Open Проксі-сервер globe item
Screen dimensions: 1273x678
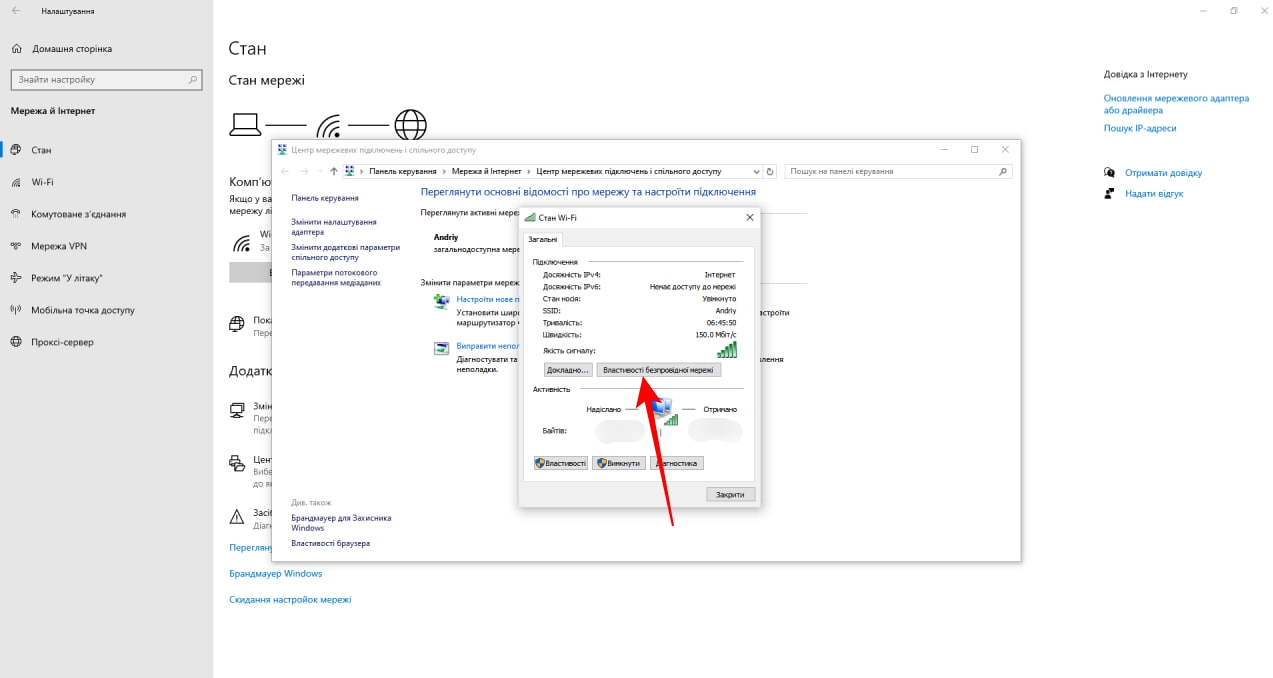tap(62, 342)
